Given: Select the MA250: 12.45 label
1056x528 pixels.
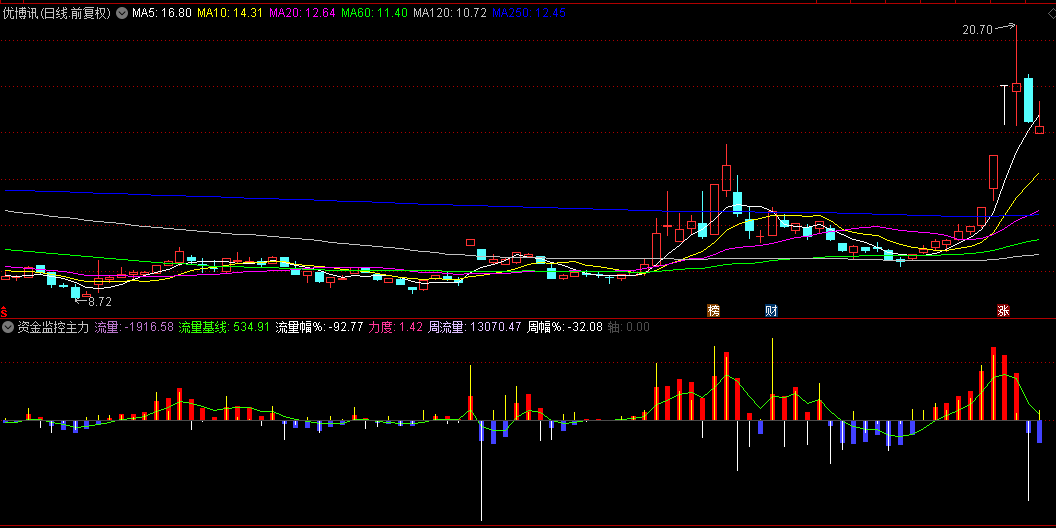Looking at the screenshot, I should click(529, 13).
